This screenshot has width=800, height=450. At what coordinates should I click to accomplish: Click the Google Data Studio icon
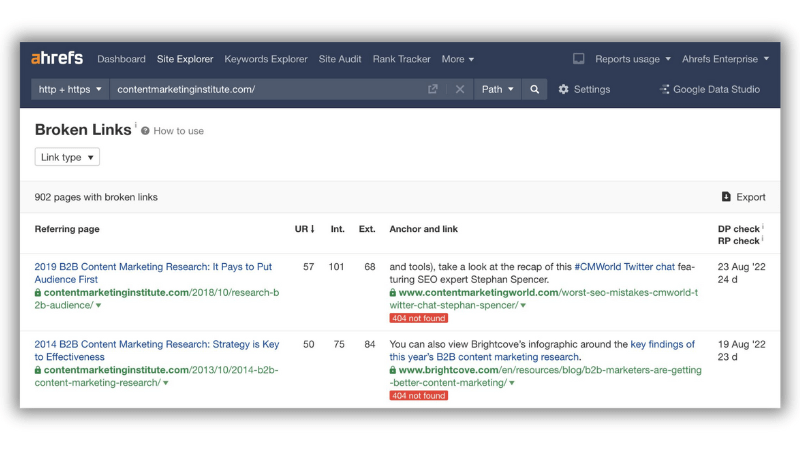[664, 89]
